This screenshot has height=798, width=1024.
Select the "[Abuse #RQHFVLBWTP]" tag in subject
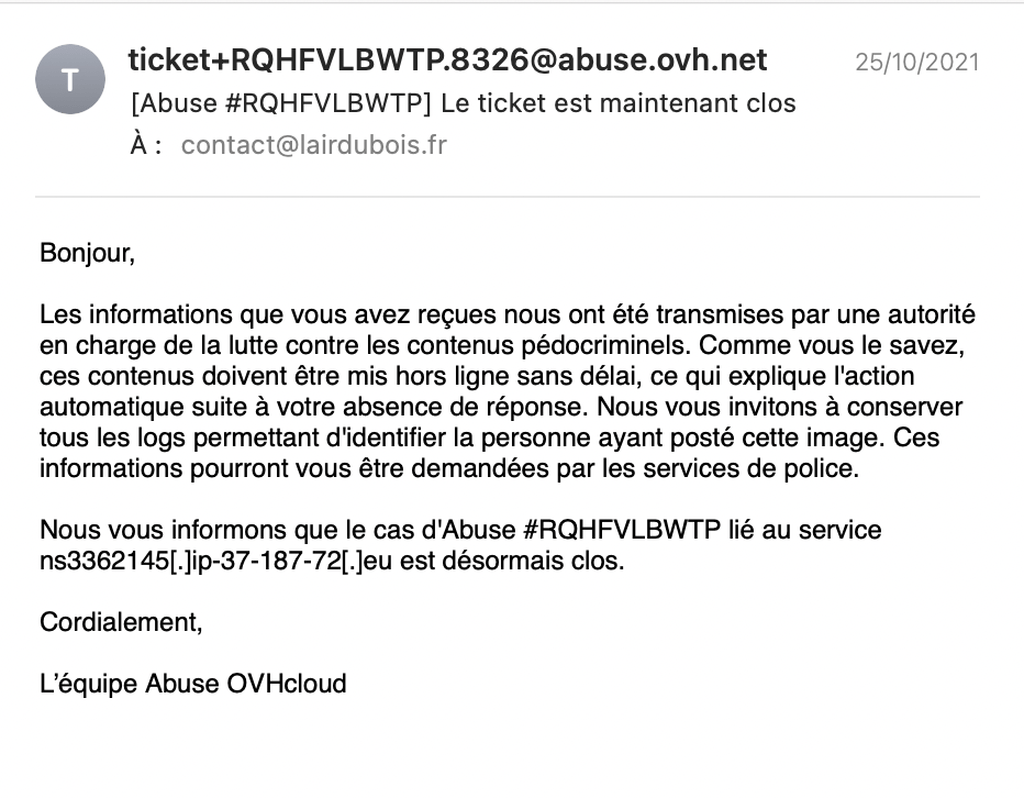coord(281,103)
